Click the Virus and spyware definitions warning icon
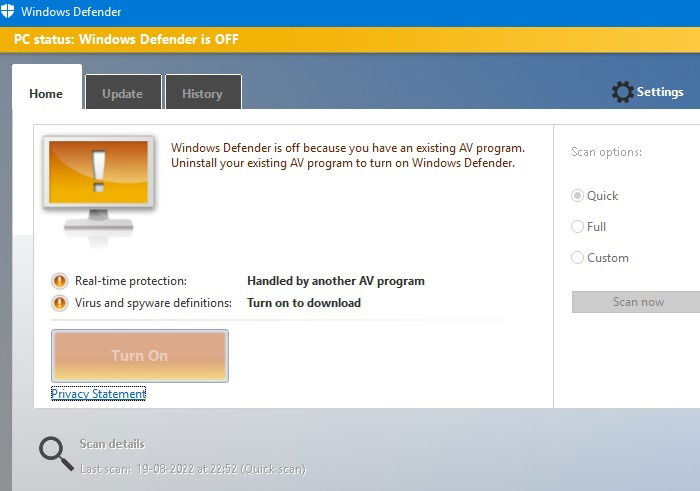Screen dimensions: 700x491 coord(59,303)
